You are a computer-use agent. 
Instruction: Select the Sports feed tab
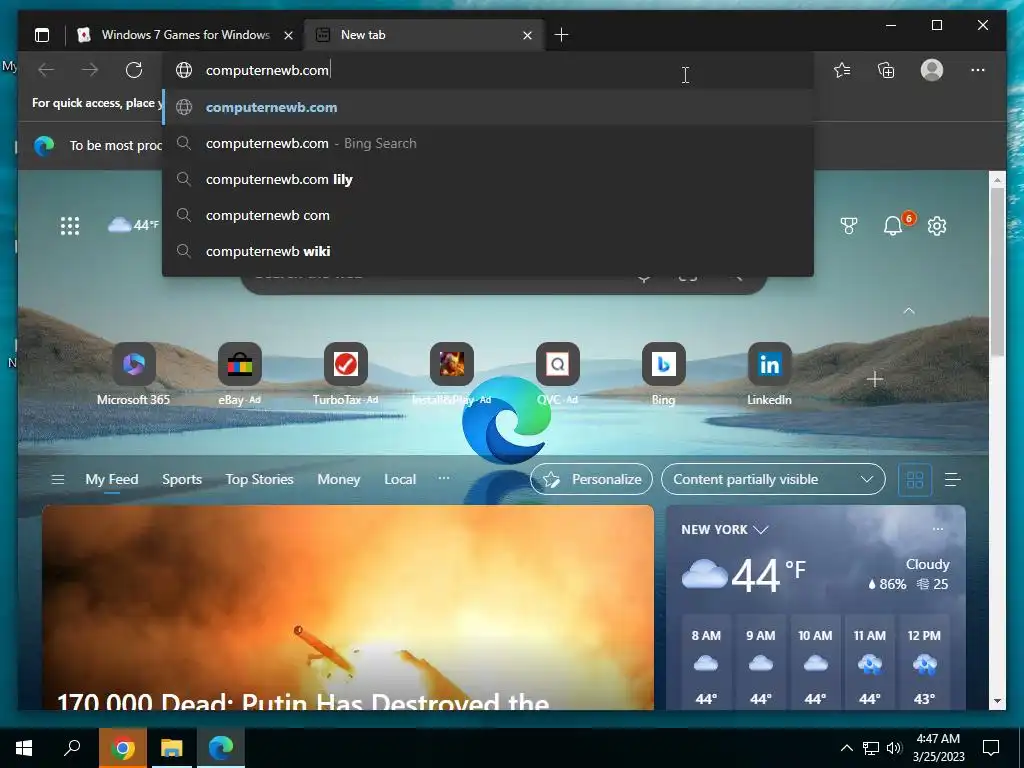pos(182,479)
